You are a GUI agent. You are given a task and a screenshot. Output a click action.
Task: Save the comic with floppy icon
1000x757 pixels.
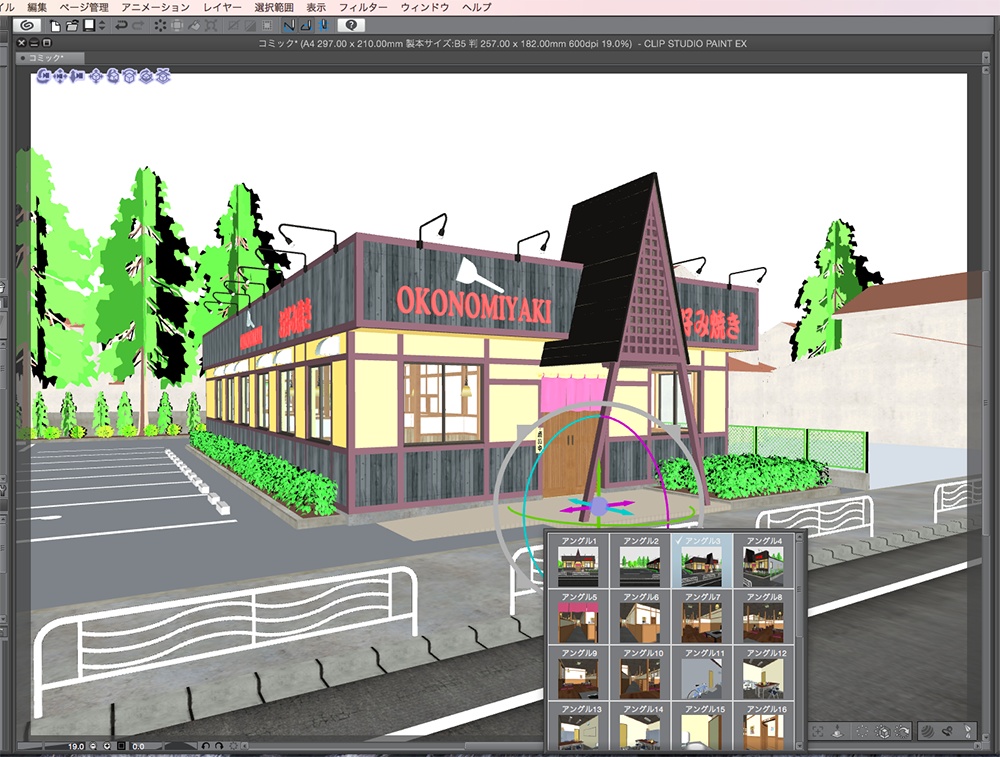pos(89,26)
